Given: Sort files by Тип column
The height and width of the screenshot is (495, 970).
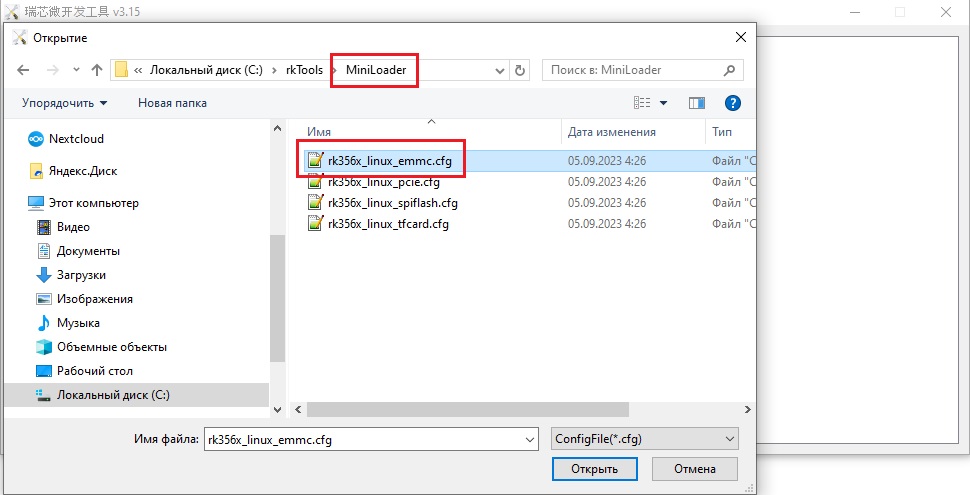Looking at the screenshot, I should pos(721,132).
